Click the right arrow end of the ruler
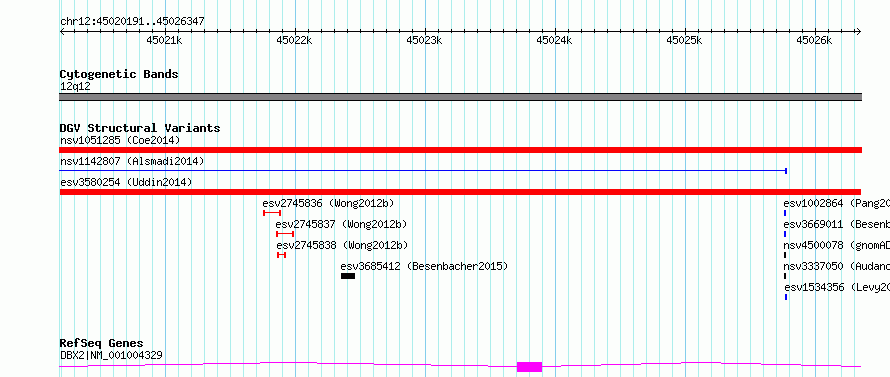Screen dimensions: 890x377 [x=858, y=31]
